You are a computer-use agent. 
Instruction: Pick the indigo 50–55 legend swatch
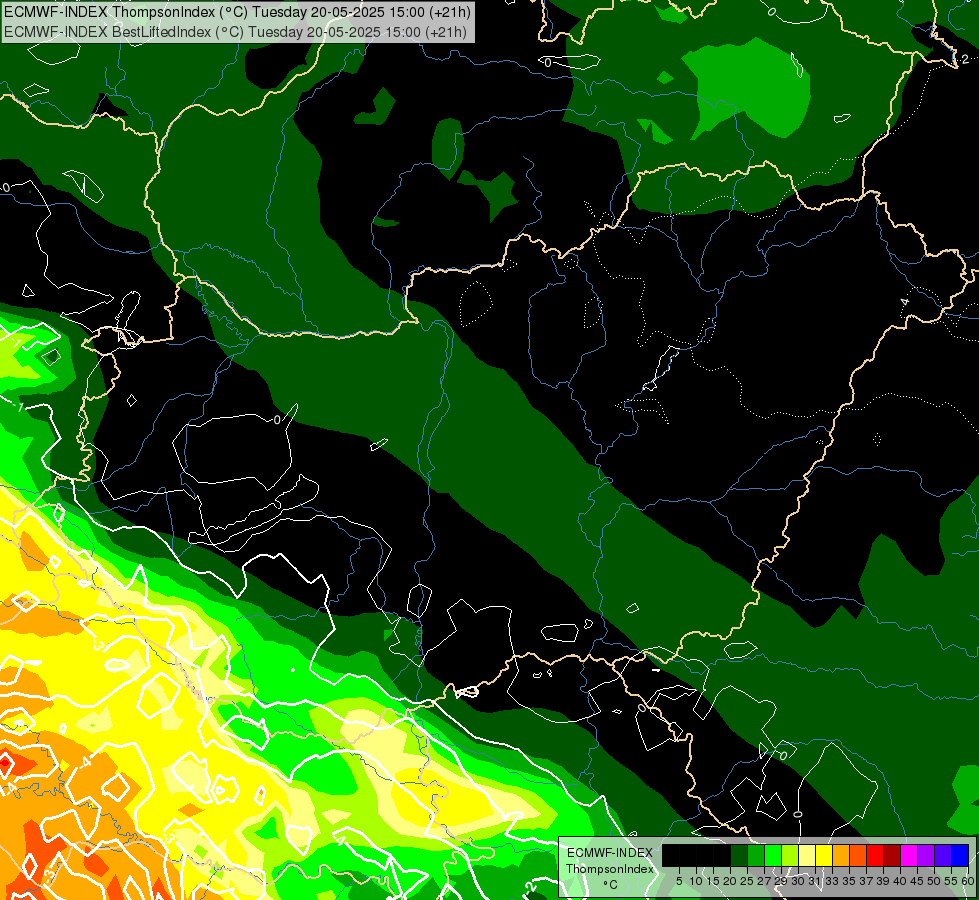pyautogui.click(x=943, y=855)
